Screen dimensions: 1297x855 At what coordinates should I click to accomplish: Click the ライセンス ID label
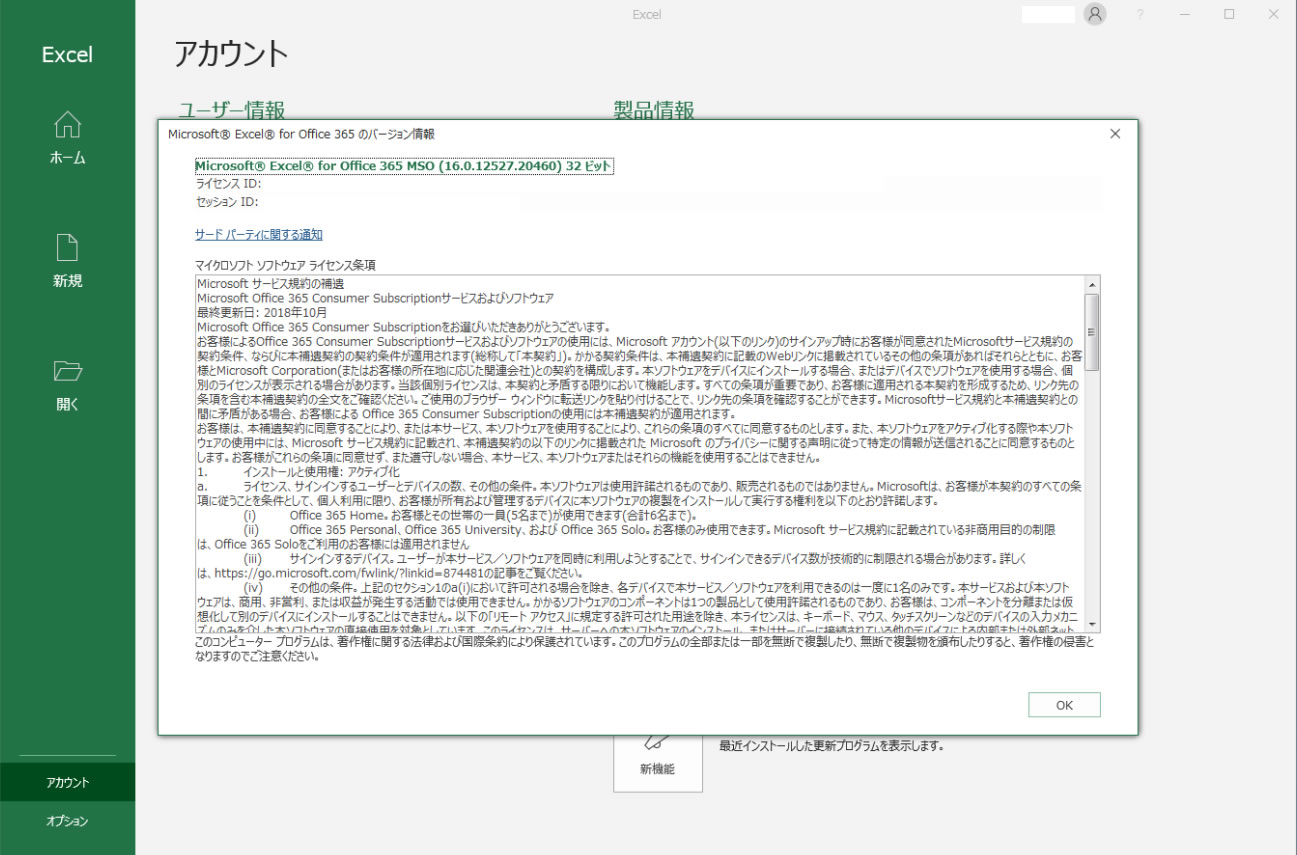click(x=229, y=184)
